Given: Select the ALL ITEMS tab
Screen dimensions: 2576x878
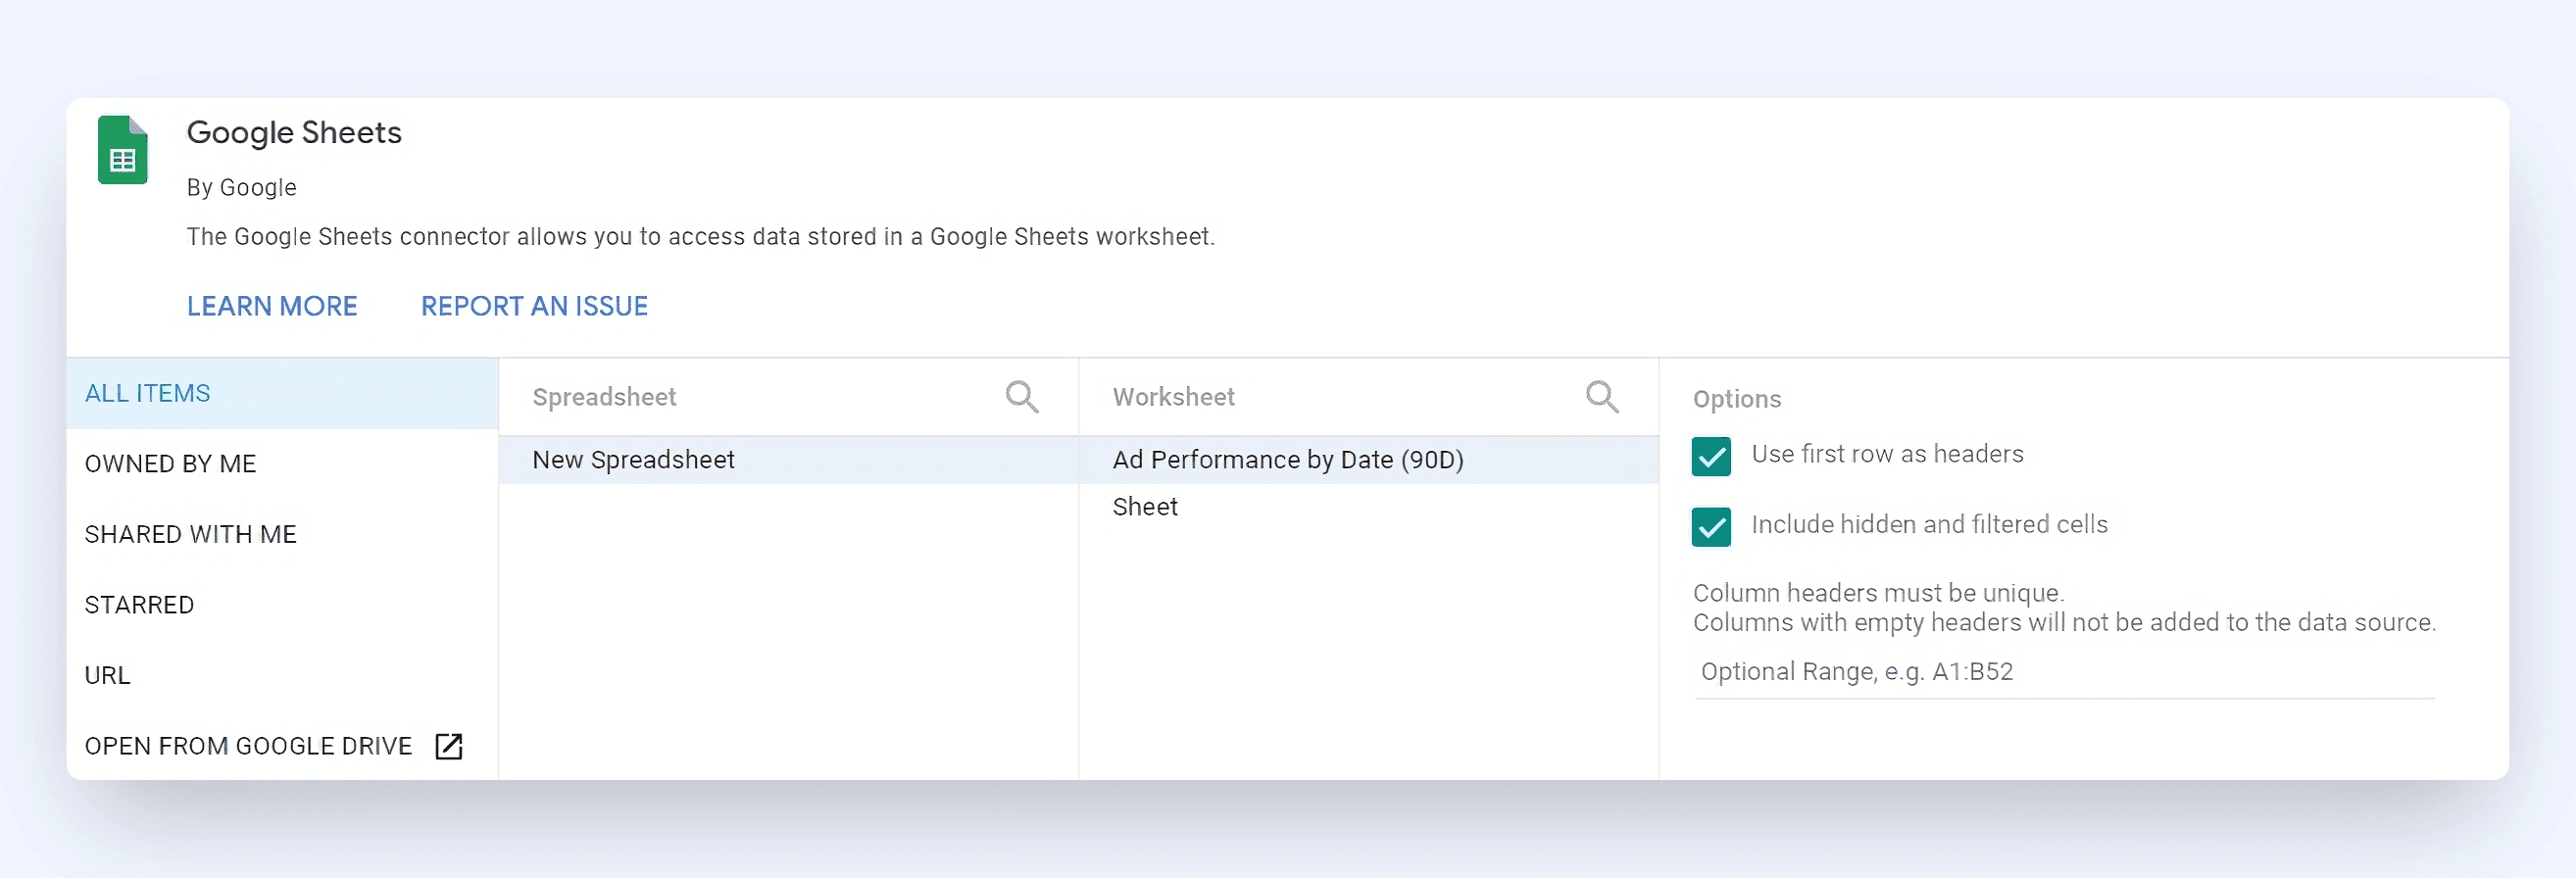Looking at the screenshot, I should 148,393.
